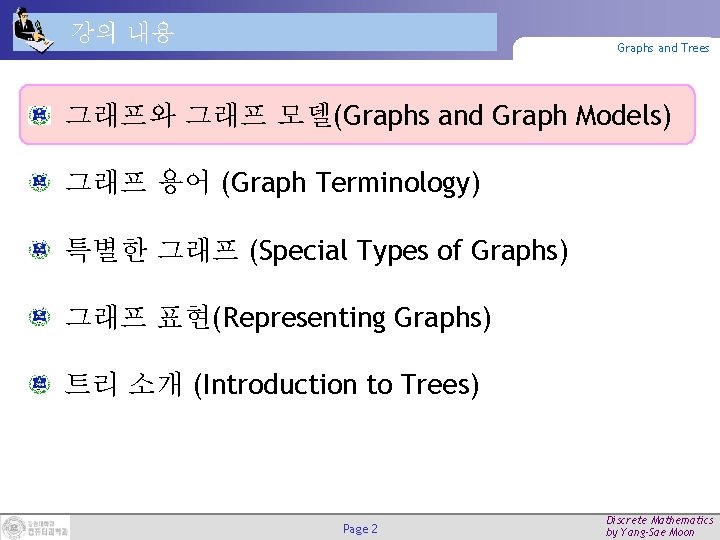Screen dimensions: 720x540
Task: Click the bullet icon beside Graphs and Graph Models
Action: point(39,115)
